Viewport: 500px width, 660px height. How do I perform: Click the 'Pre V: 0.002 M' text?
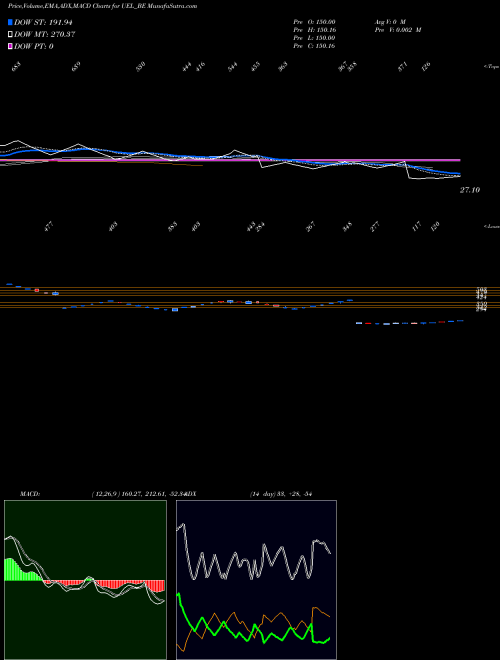(x=398, y=30)
